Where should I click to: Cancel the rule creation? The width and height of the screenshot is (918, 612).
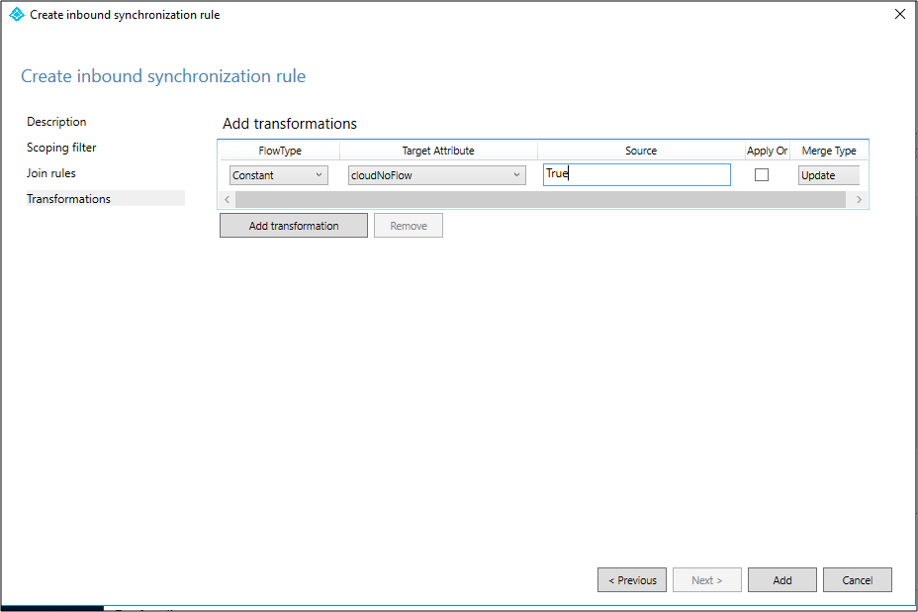pos(858,580)
